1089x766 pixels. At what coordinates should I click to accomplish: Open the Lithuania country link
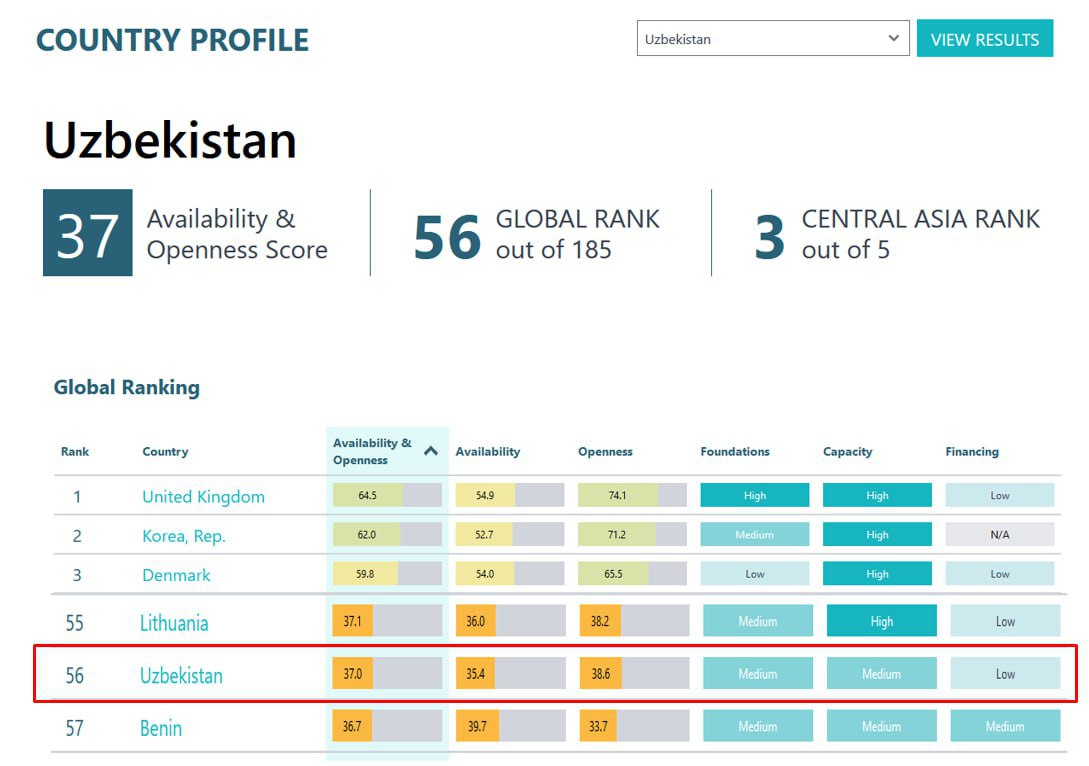tap(174, 623)
